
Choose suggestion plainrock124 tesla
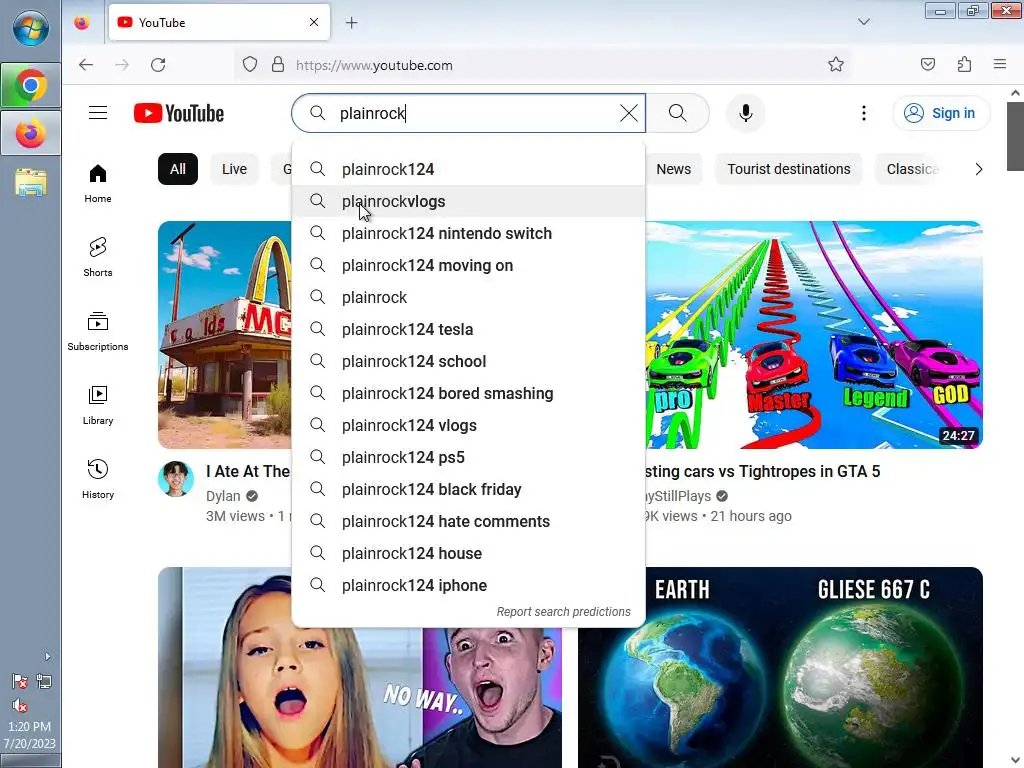point(468,329)
